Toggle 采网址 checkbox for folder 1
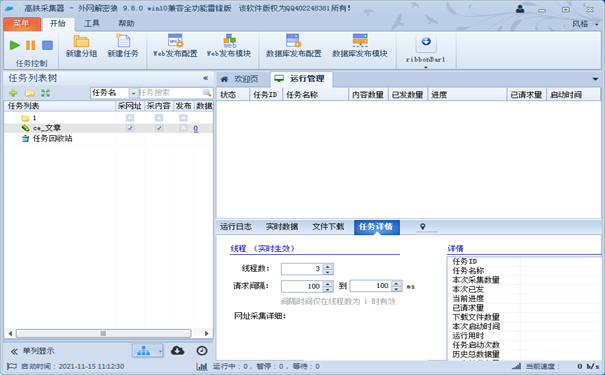The image size is (605, 375). (x=130, y=118)
